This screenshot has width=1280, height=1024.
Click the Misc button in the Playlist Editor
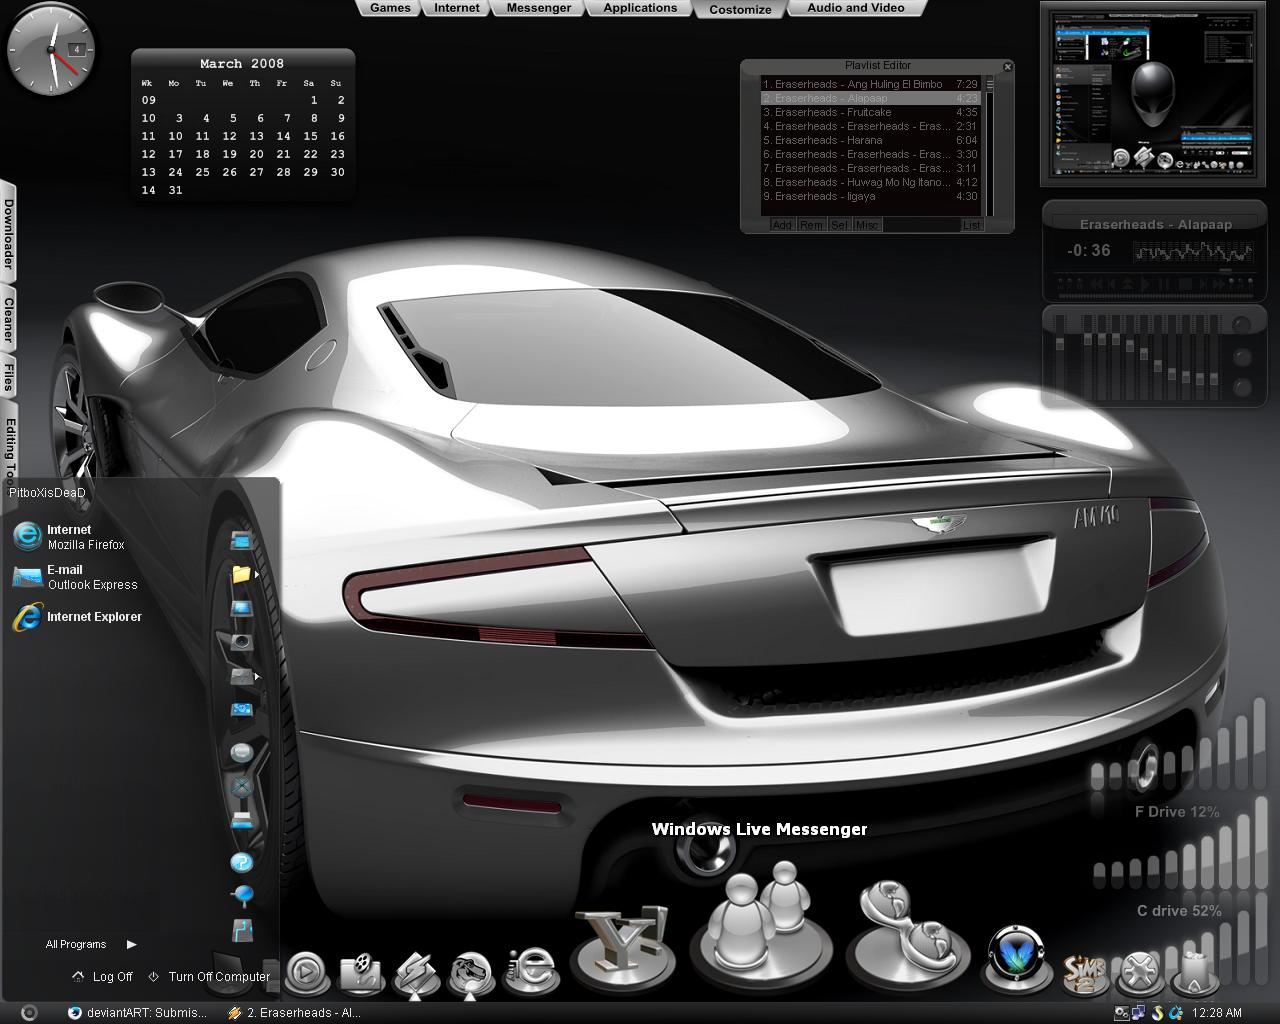click(x=867, y=225)
